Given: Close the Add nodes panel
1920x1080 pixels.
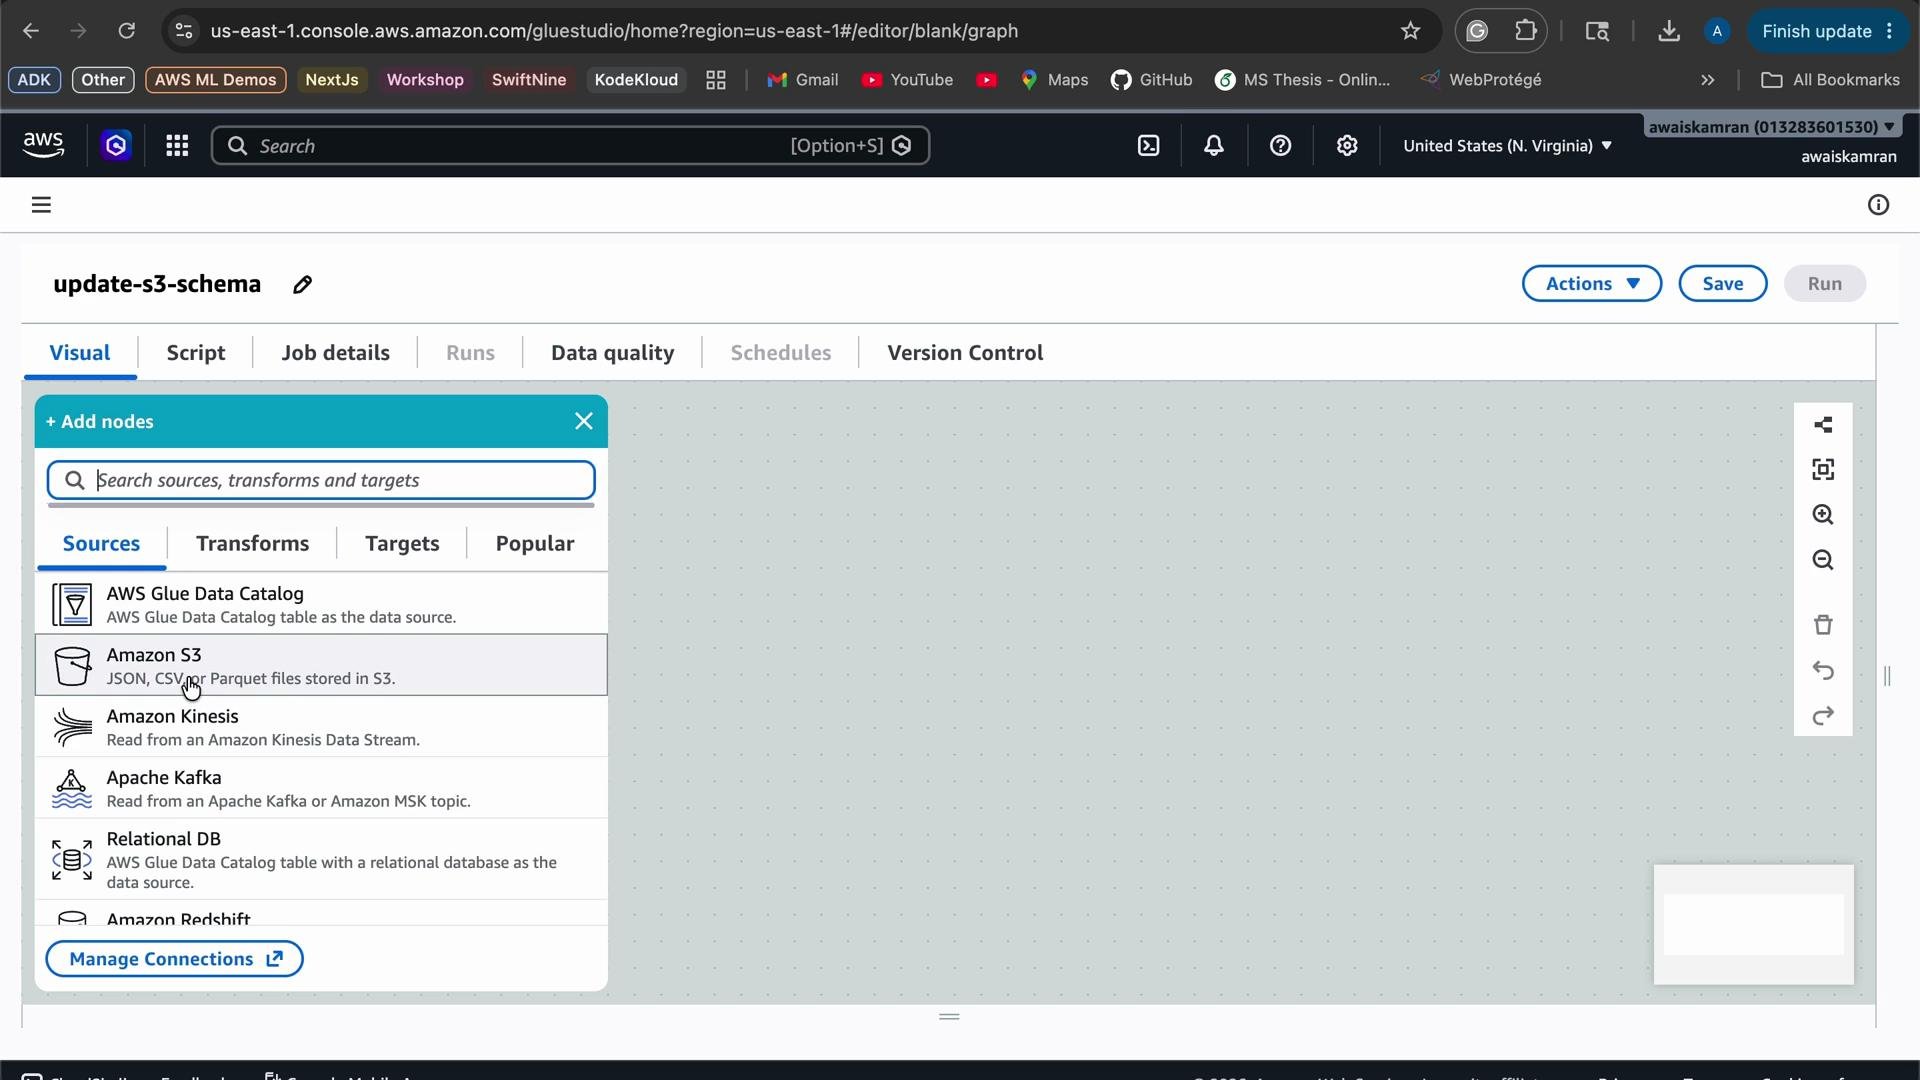Looking at the screenshot, I should [x=584, y=422].
